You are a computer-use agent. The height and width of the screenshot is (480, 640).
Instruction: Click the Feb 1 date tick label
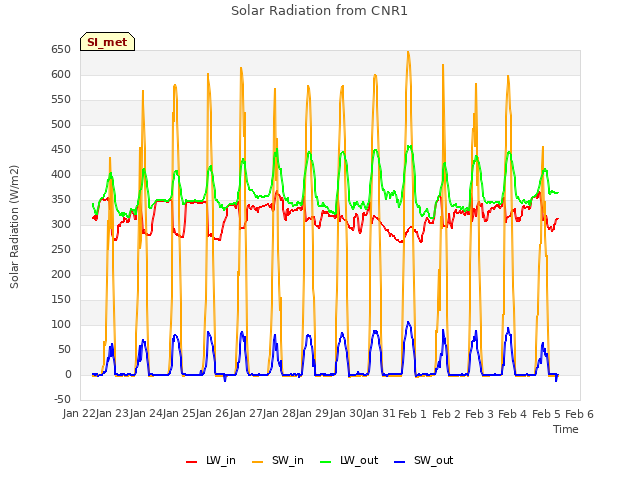coord(412,414)
